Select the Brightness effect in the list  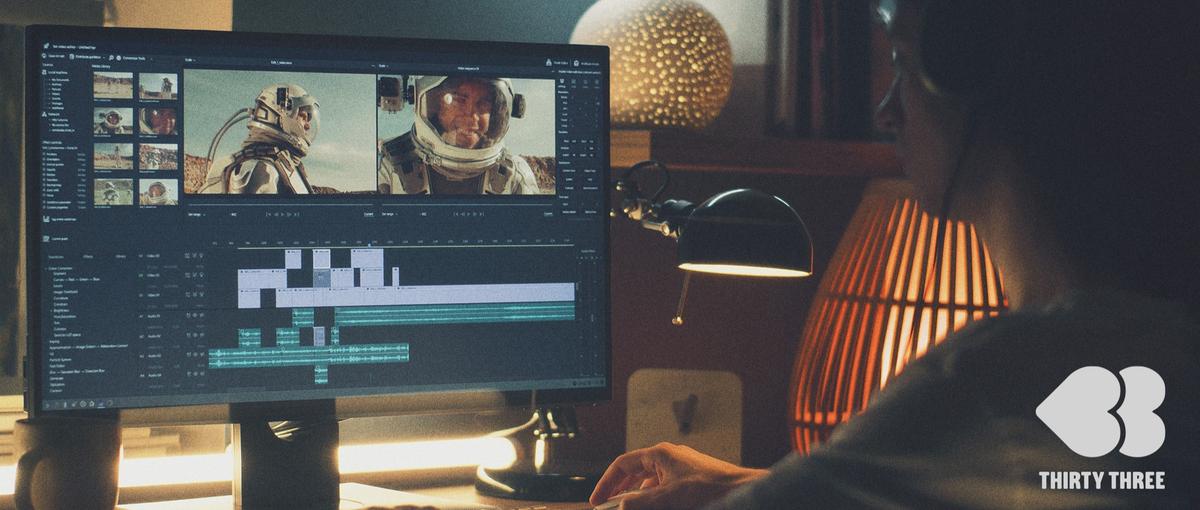point(62,310)
